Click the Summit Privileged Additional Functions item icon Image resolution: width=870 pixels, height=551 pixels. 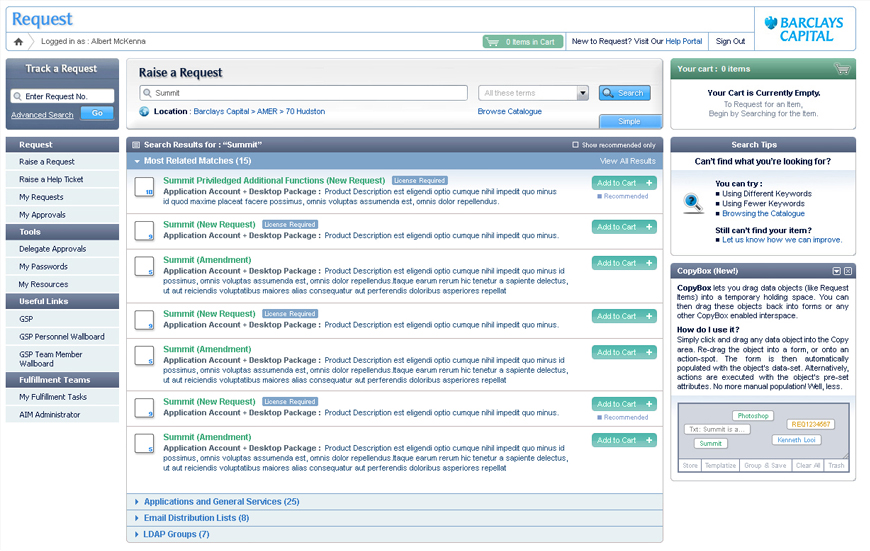pyautogui.click(x=145, y=189)
